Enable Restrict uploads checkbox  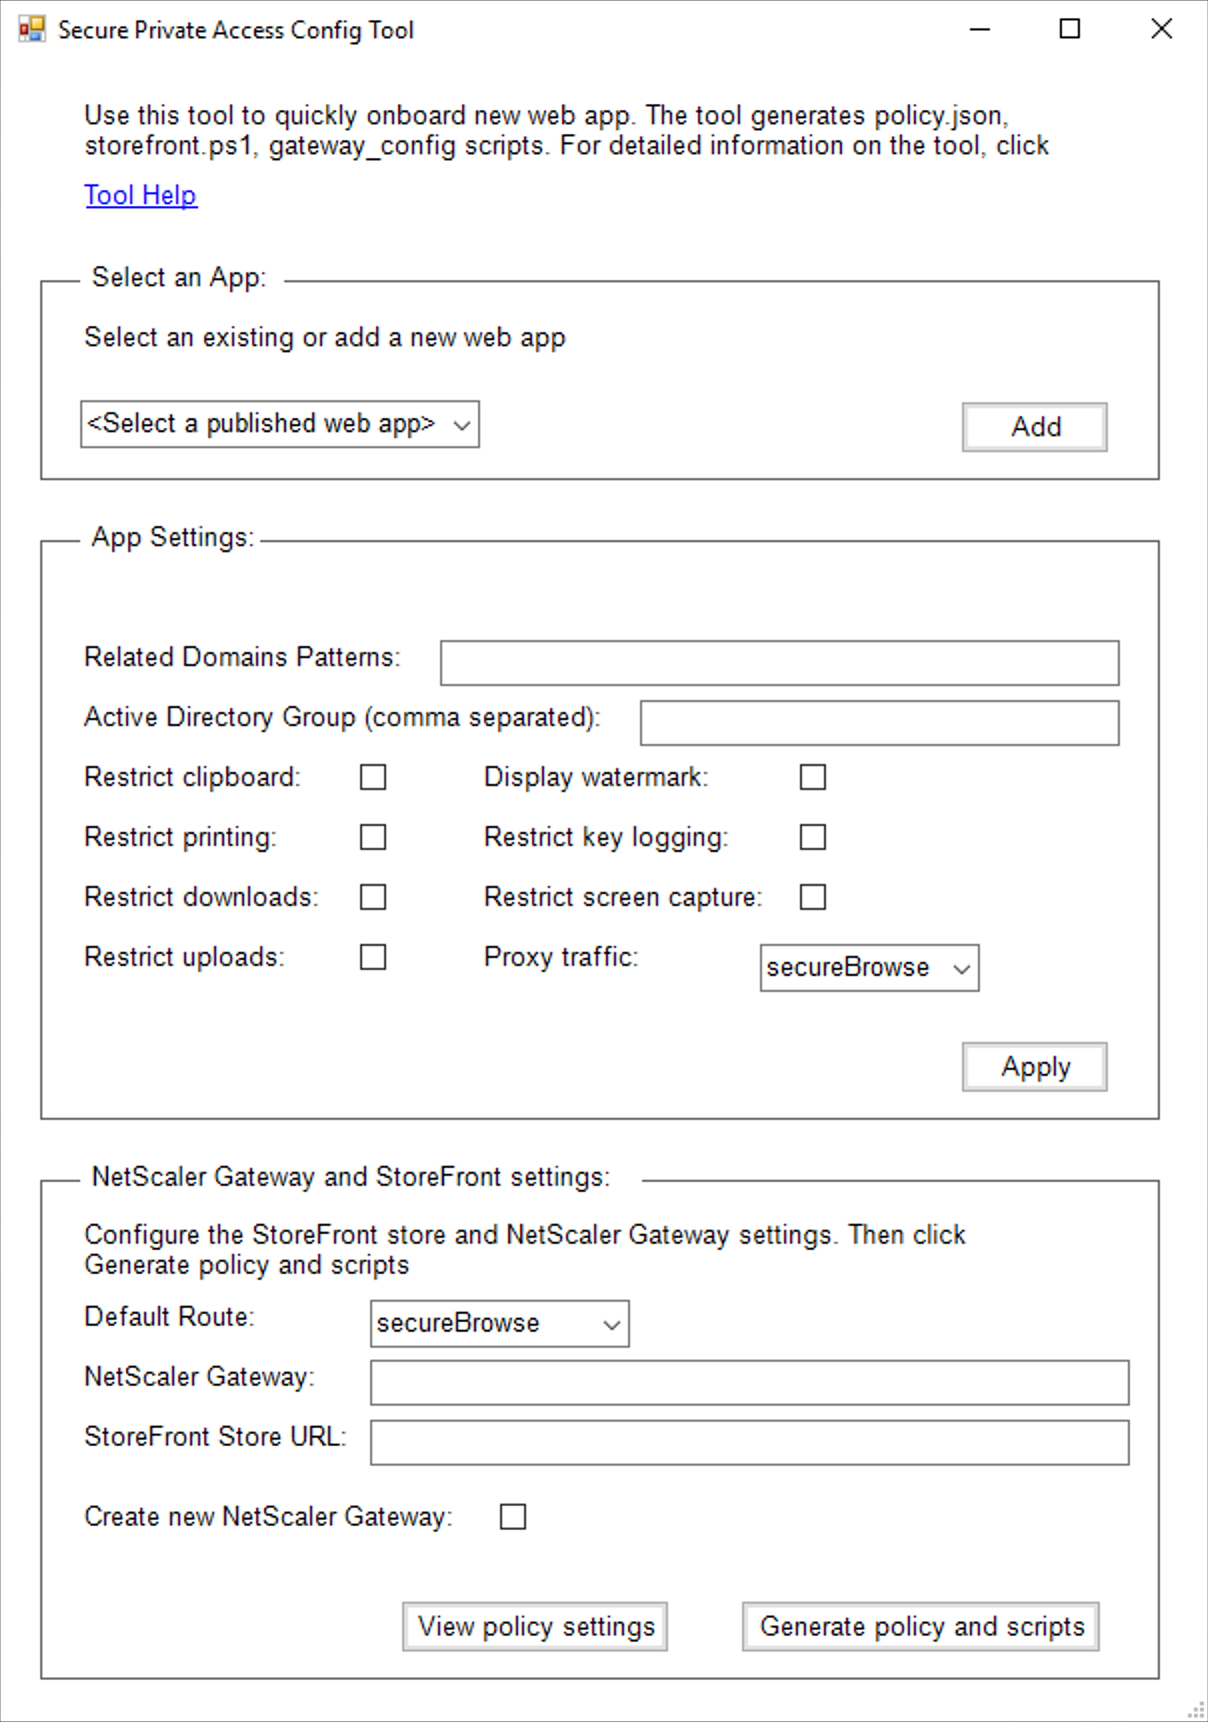[373, 957]
